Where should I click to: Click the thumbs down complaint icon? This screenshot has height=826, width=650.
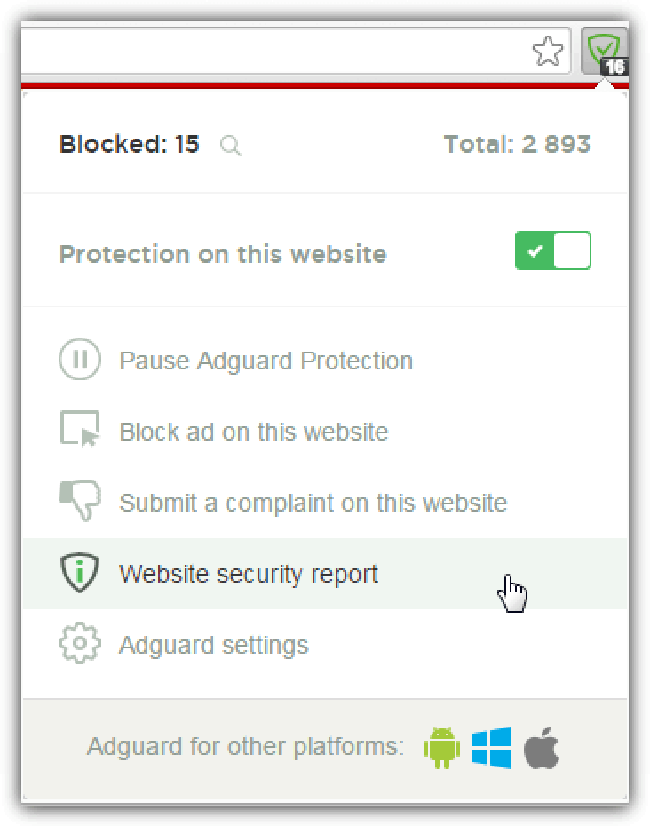pos(80,502)
